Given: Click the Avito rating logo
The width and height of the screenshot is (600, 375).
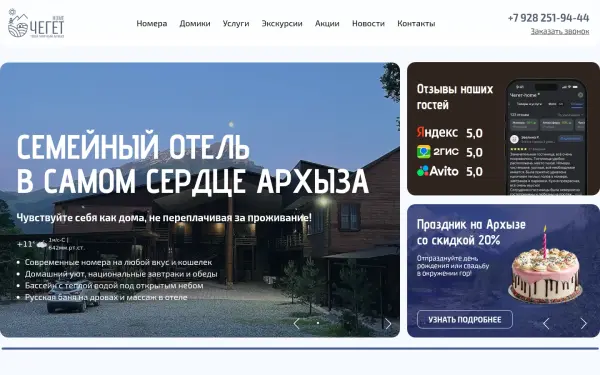Looking at the screenshot, I should click(437, 171).
